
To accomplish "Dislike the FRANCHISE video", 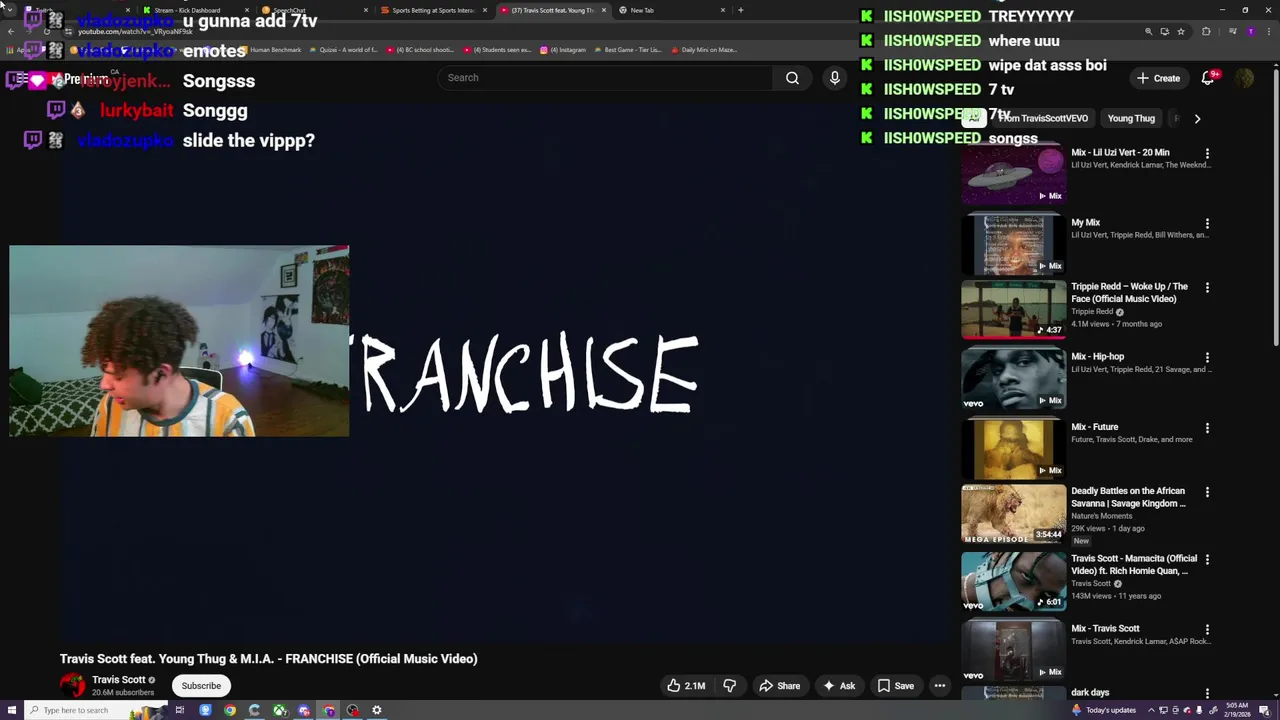I will pos(730,686).
